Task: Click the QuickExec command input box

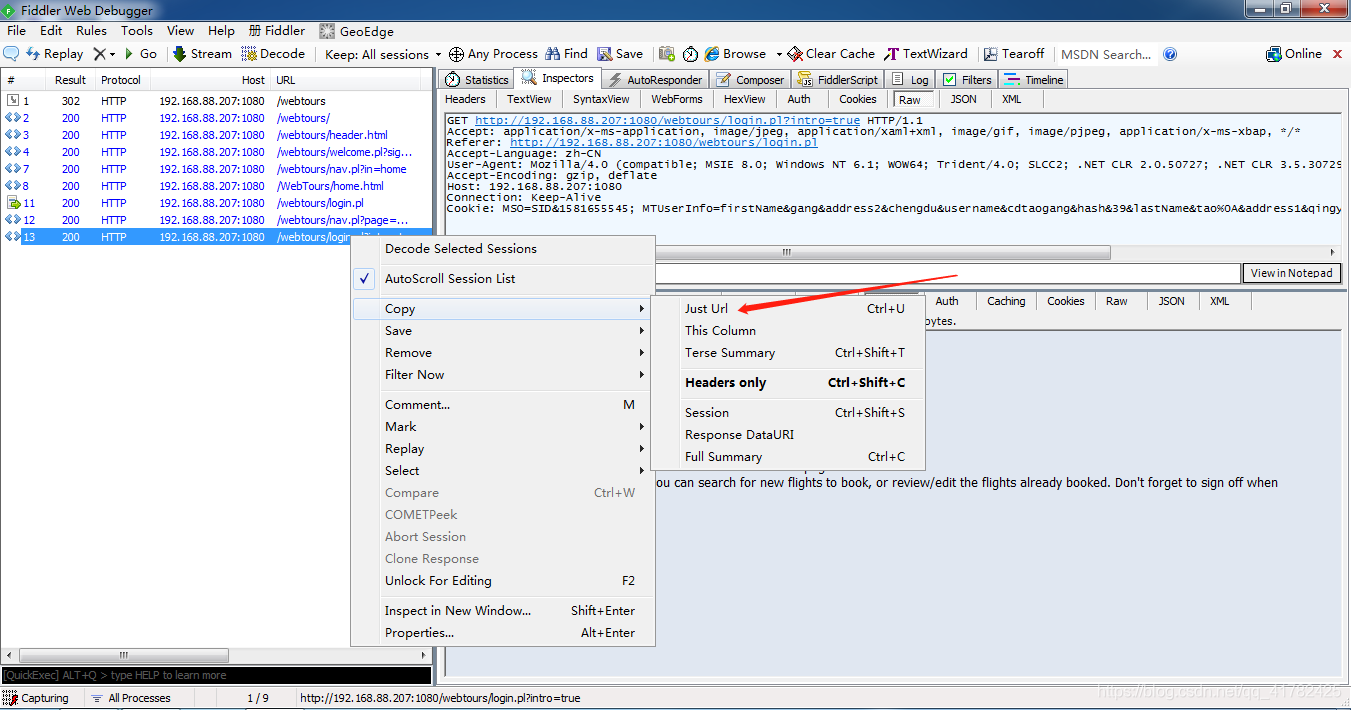Action: pyautogui.click(x=216, y=675)
